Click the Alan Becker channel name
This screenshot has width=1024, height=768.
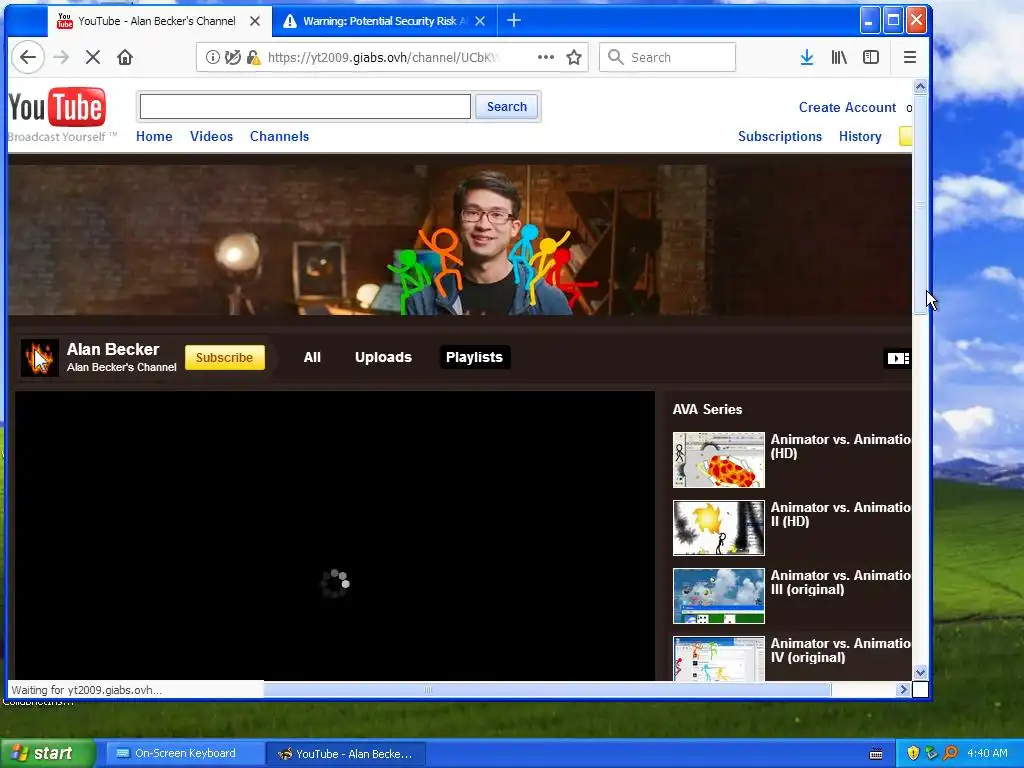coord(113,349)
